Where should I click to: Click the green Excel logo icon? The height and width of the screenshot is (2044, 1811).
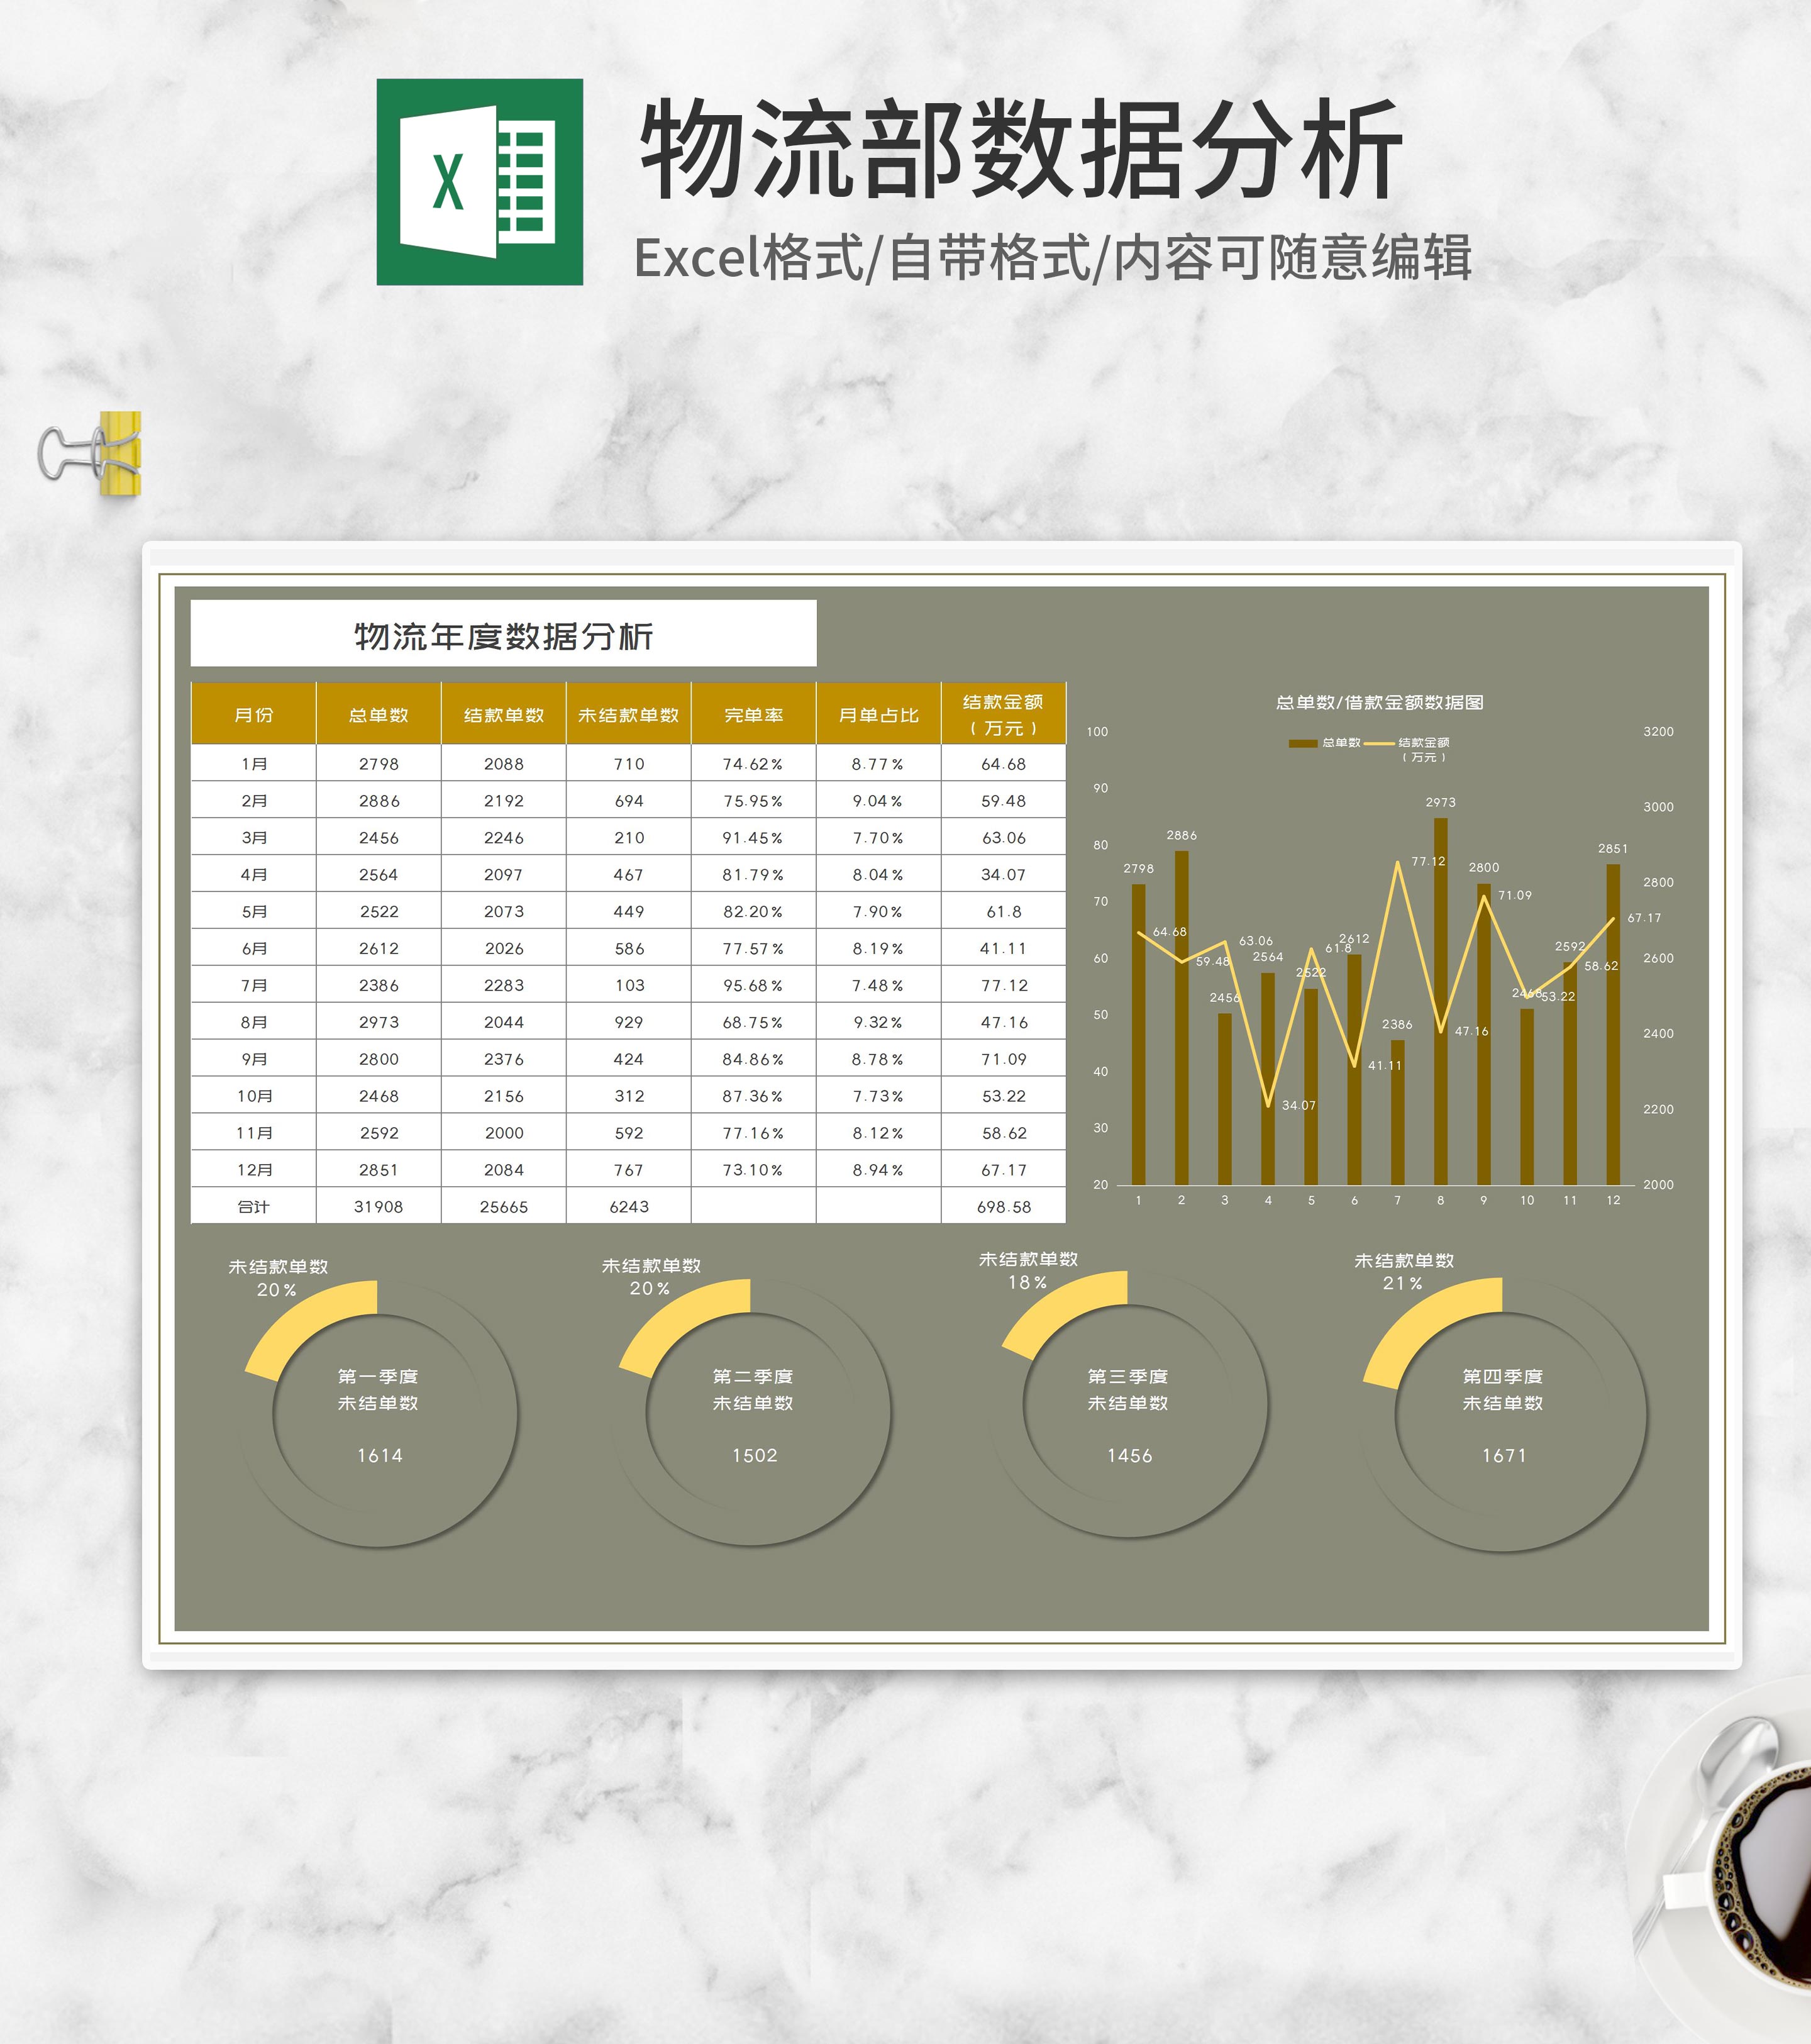pos(479,182)
